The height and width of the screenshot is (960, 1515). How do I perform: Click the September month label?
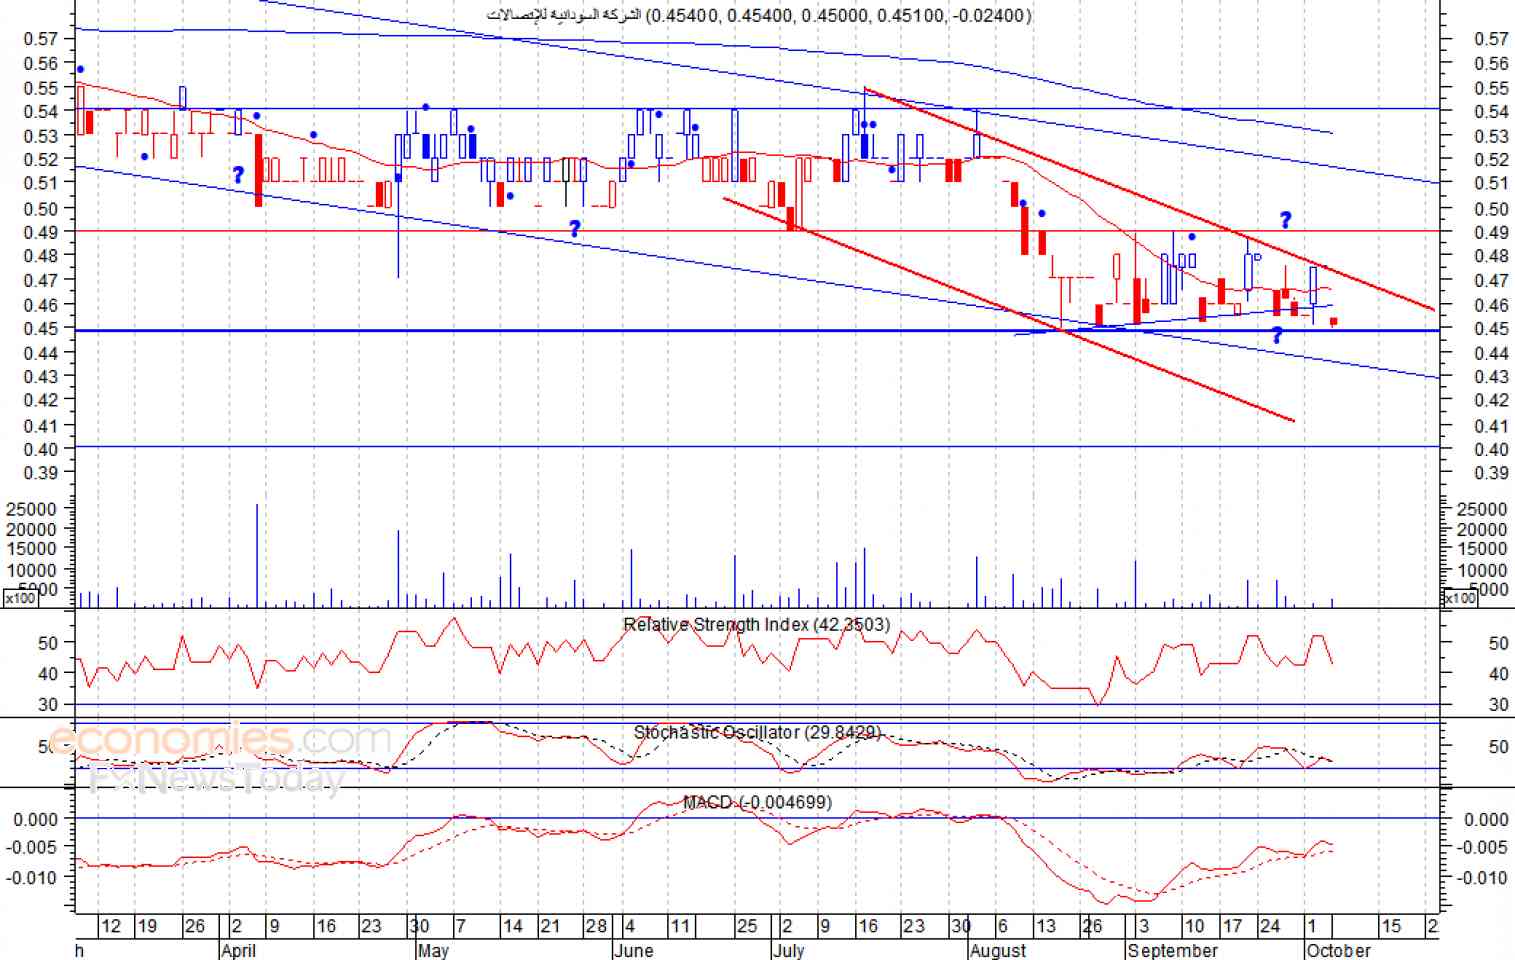(x=1172, y=950)
